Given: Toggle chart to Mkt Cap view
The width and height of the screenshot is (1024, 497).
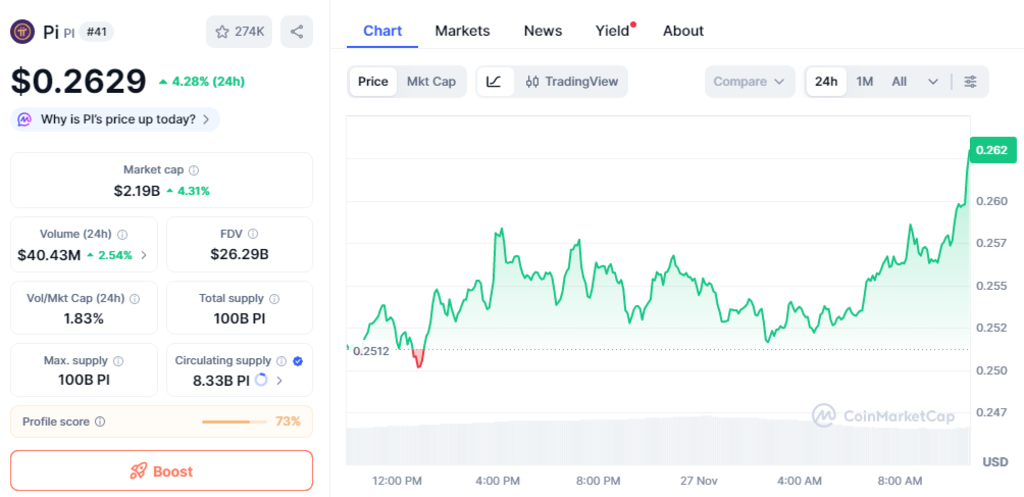Looking at the screenshot, I should pos(431,81).
